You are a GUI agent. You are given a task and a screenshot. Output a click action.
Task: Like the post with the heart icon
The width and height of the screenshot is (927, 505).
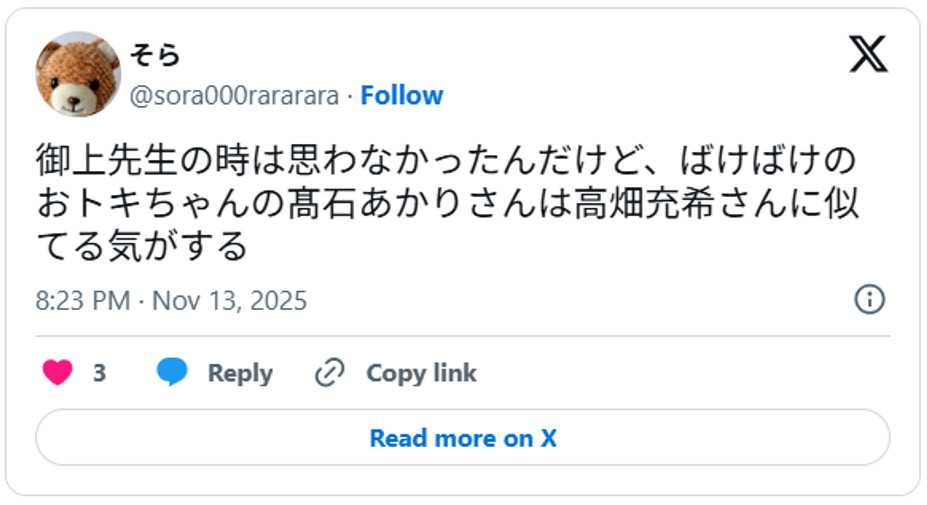coord(58,373)
